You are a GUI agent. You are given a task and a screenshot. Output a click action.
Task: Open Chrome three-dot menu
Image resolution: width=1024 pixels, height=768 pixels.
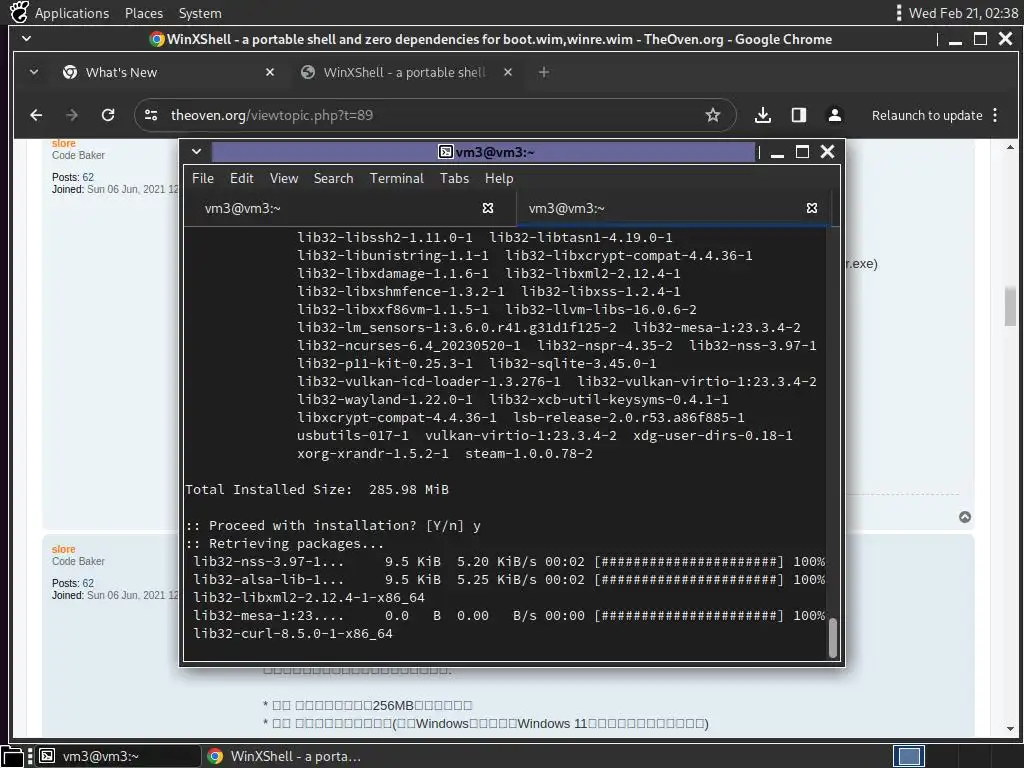tap(995, 116)
